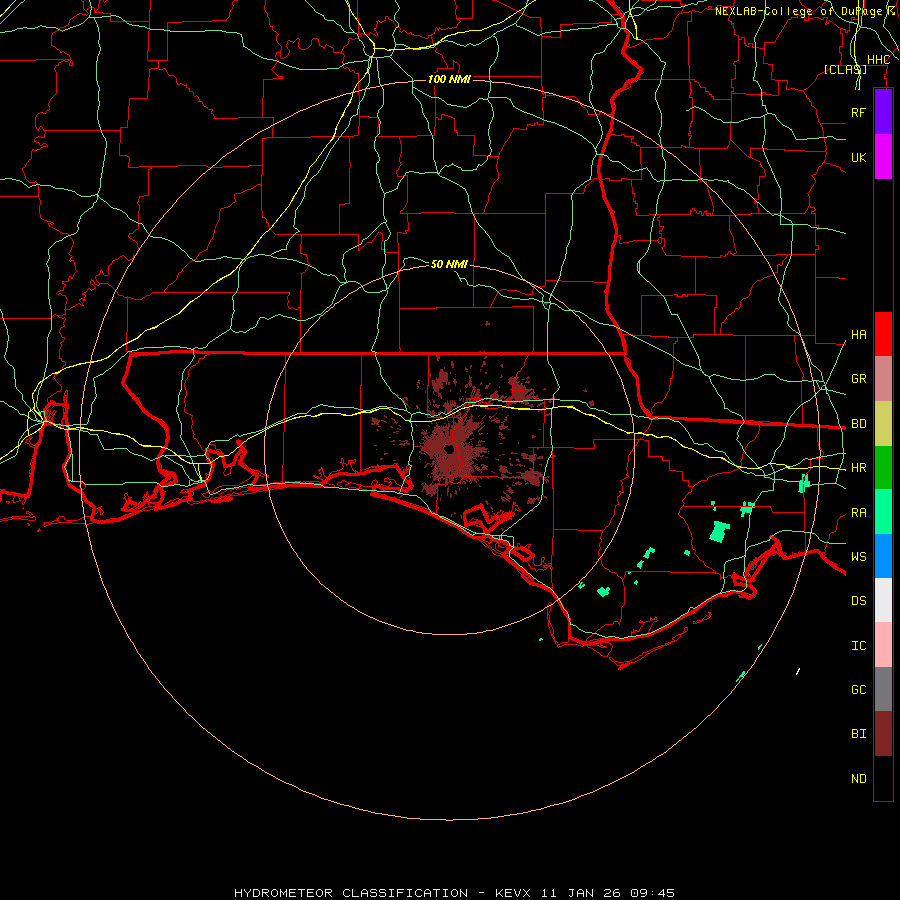
Task: Click the BI legend label
Action: pos(858,734)
